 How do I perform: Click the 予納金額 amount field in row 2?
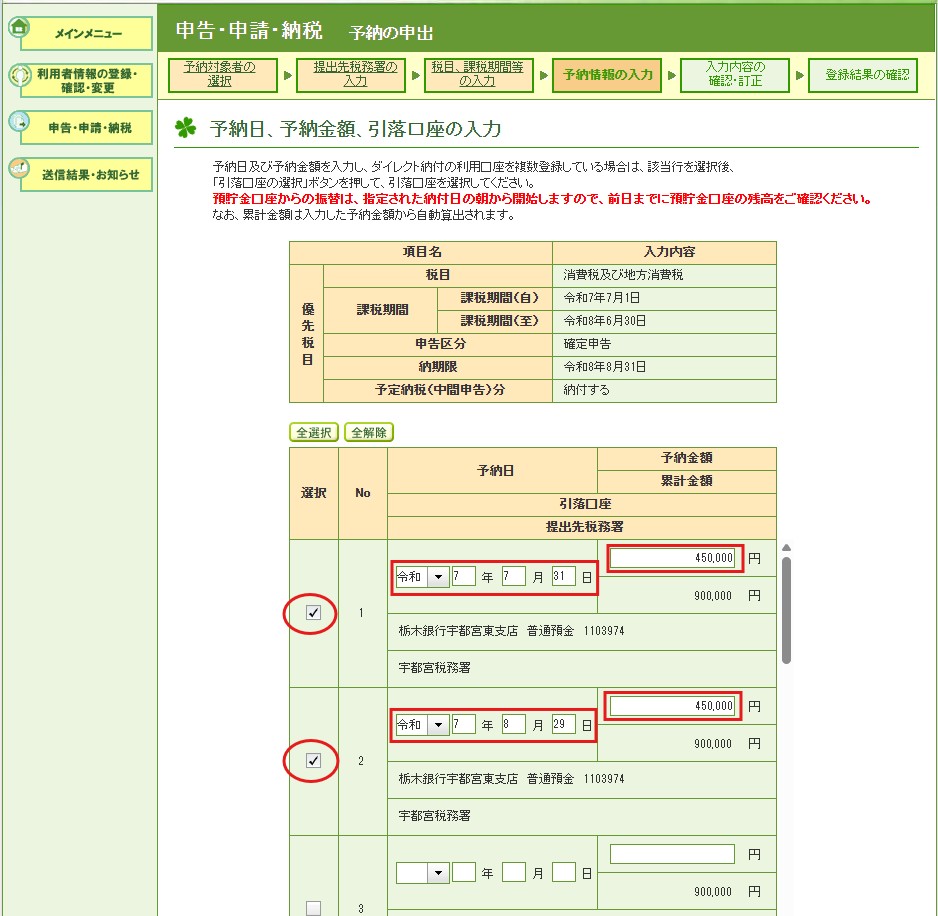click(x=672, y=706)
